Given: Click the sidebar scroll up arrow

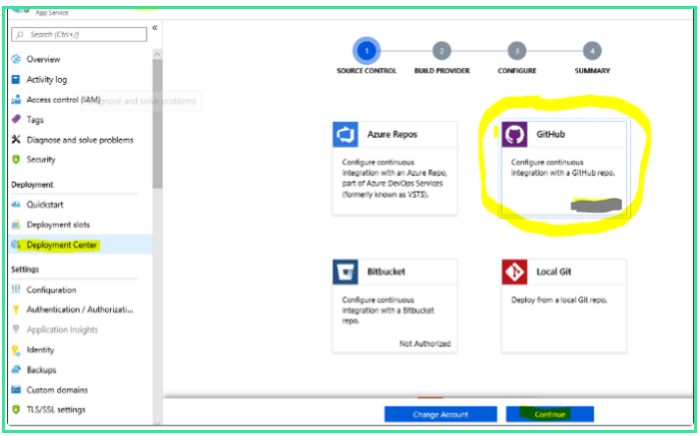Looking at the screenshot, I should point(157,54).
